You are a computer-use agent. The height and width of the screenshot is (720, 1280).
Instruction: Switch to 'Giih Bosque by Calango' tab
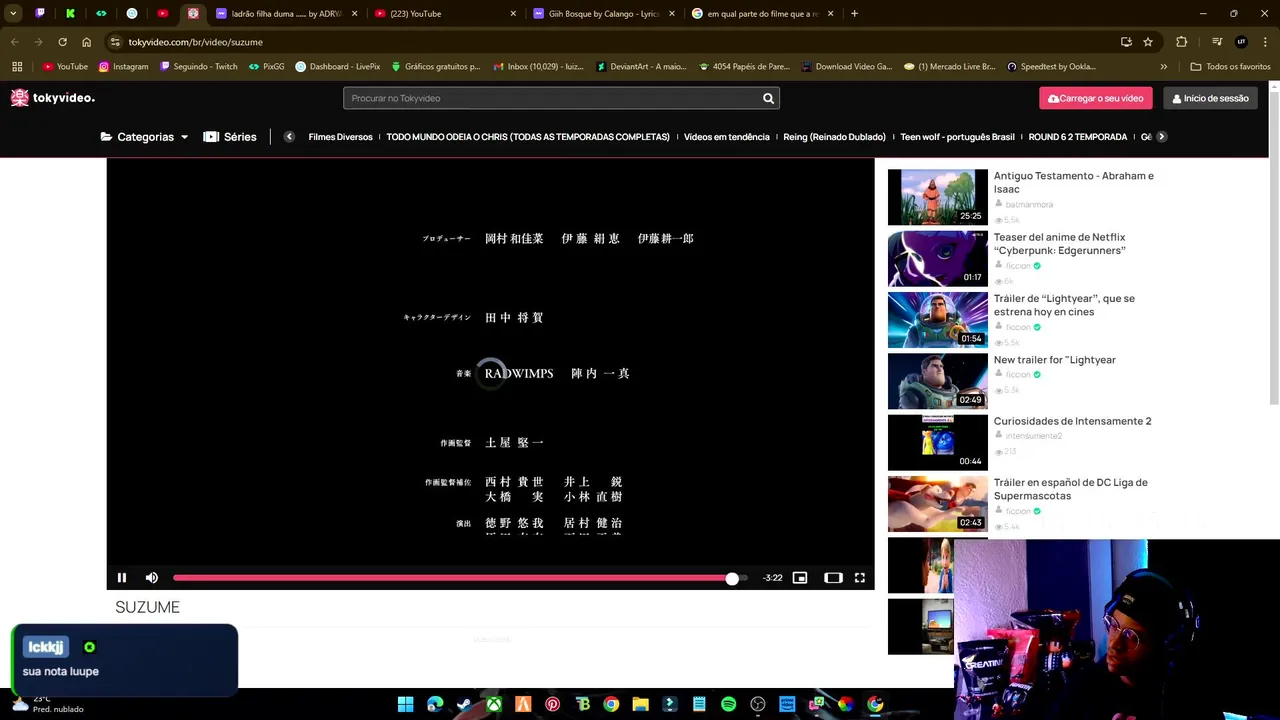(604, 14)
